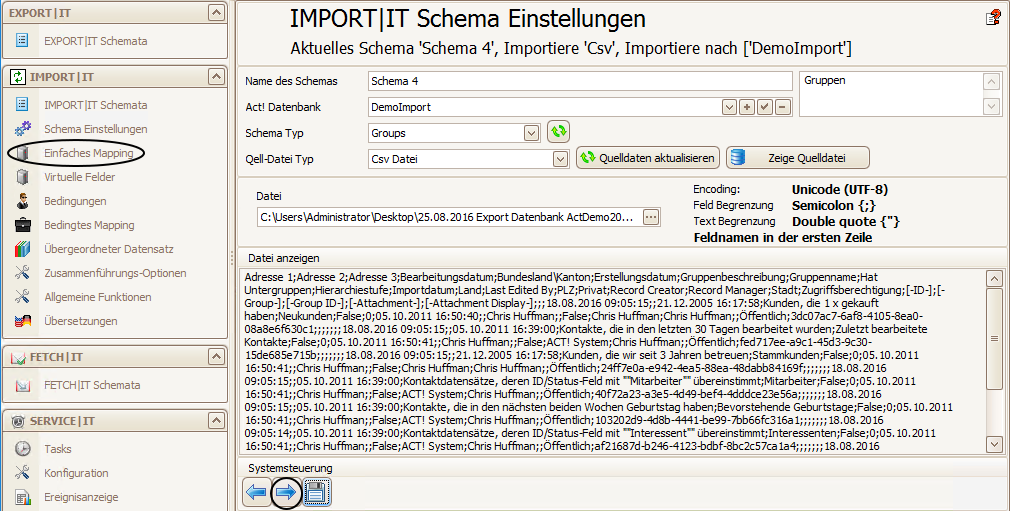Click the help icon in the top right corner
This screenshot has width=1010, height=511.
(x=993, y=17)
